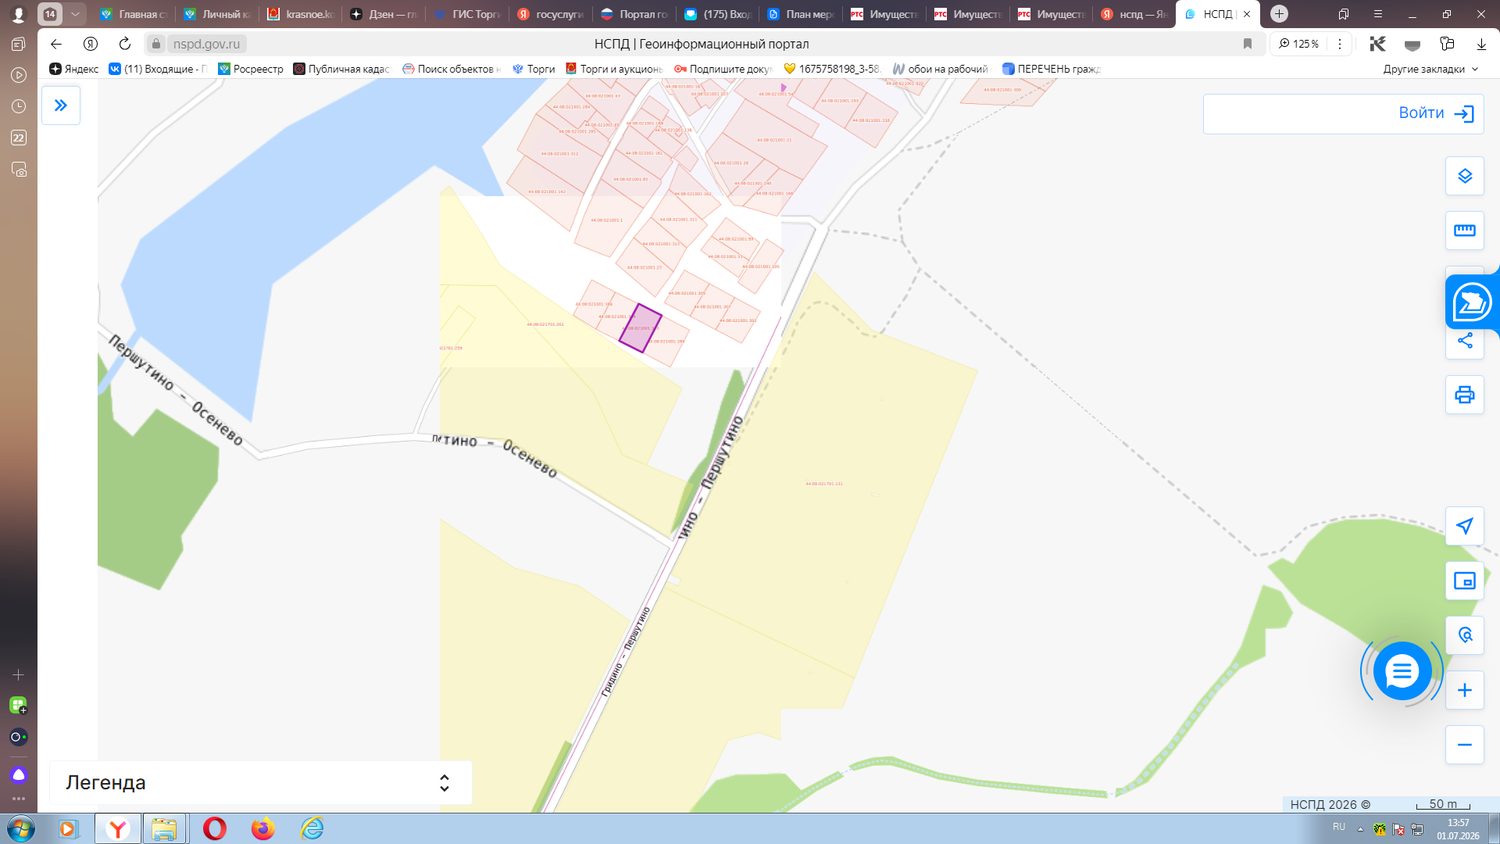Activate the geolocation arrow button

click(1464, 526)
